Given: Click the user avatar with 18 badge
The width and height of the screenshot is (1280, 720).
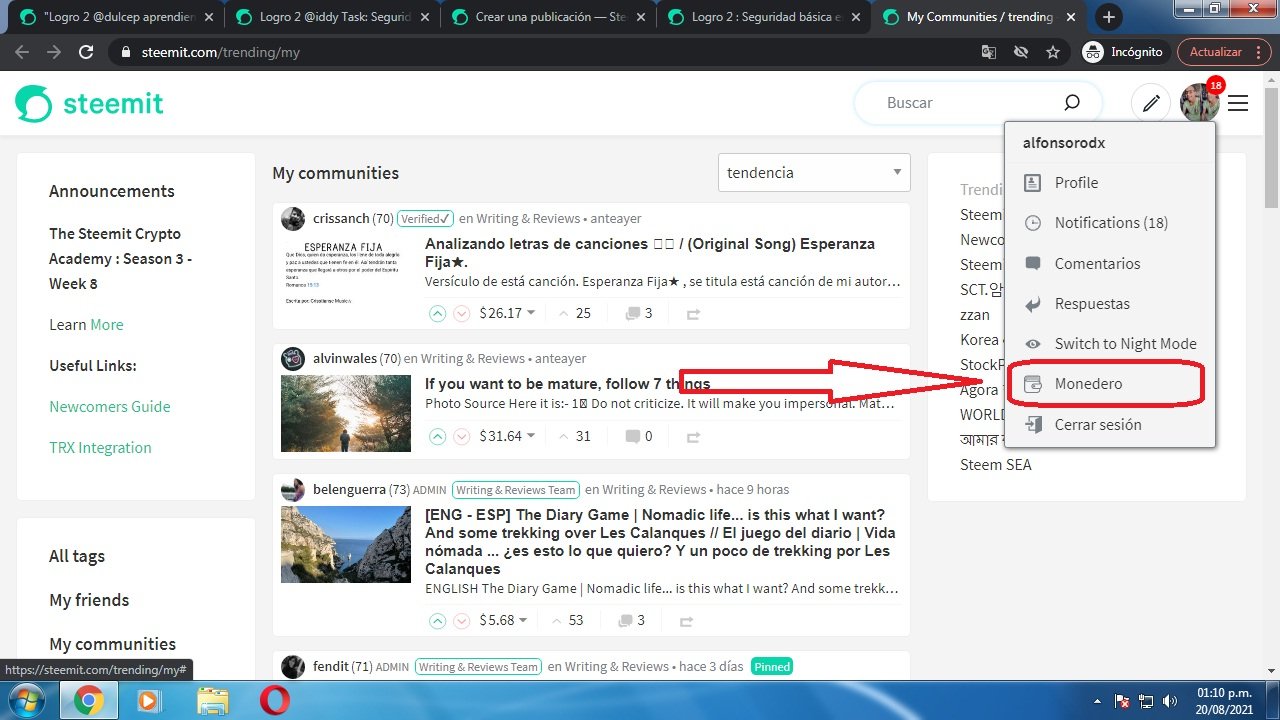Looking at the screenshot, I should point(1198,101).
